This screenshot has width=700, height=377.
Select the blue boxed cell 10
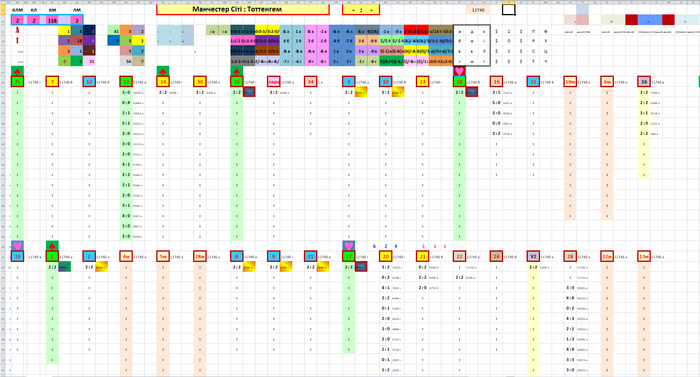[386, 82]
